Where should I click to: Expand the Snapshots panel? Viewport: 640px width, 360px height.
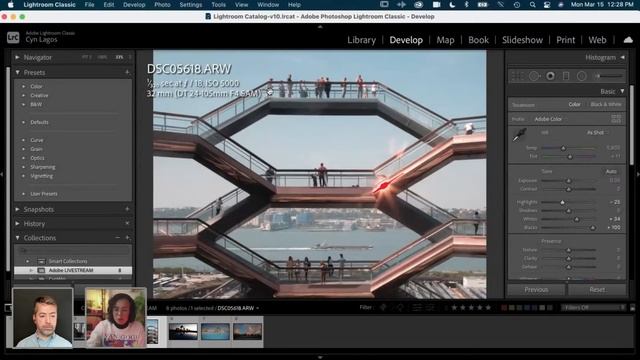(18, 209)
